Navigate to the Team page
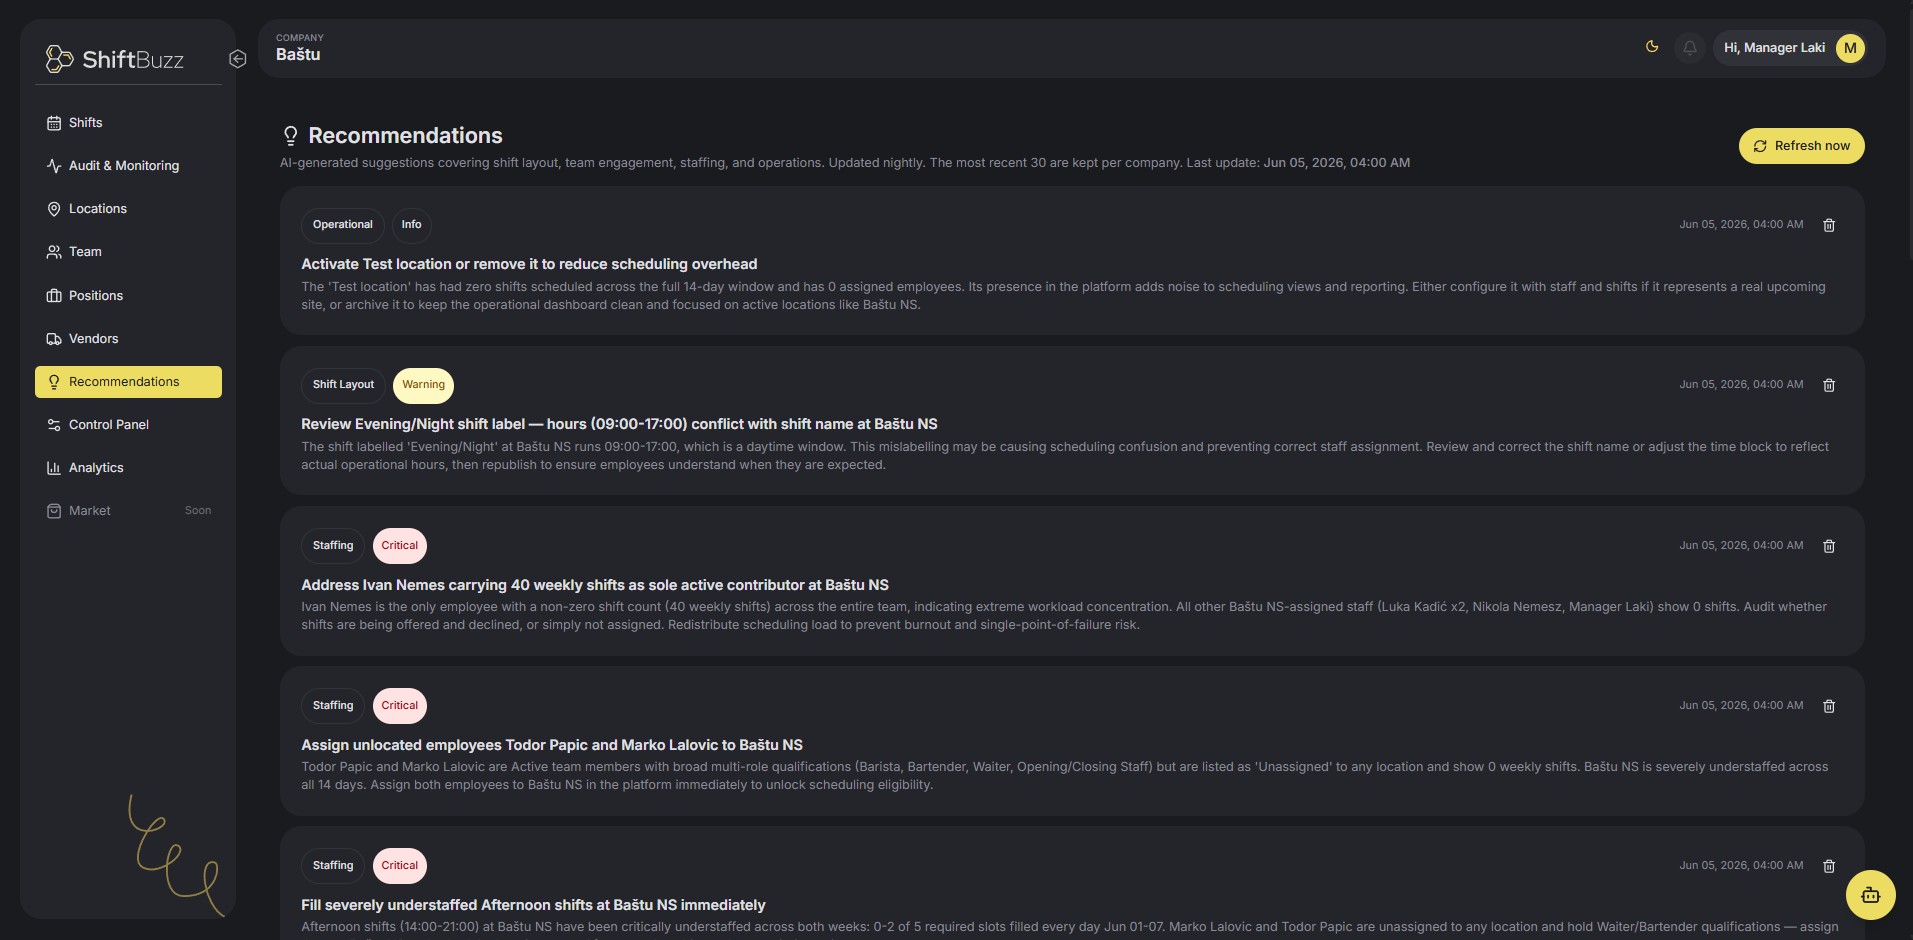1913x940 pixels. tap(128, 252)
